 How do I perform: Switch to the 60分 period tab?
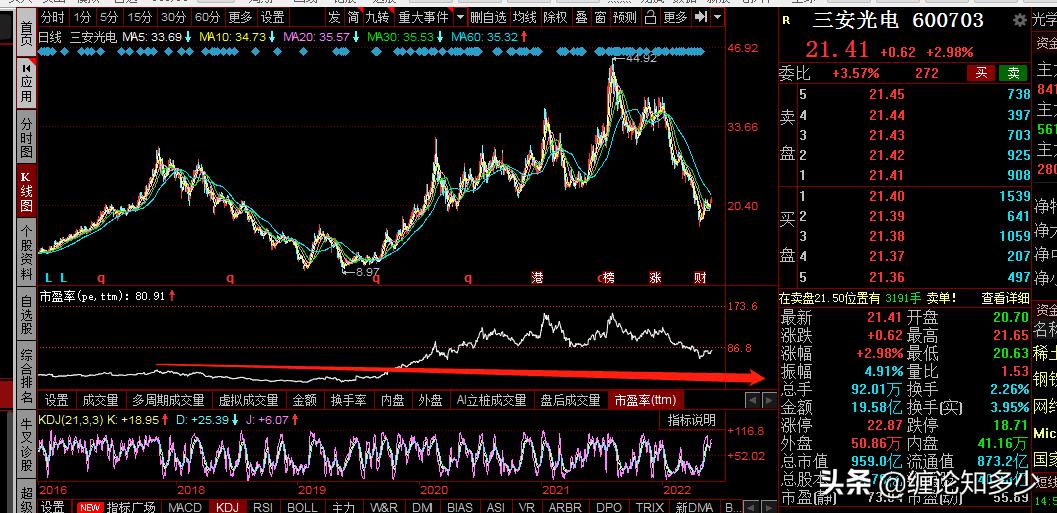tap(207, 17)
